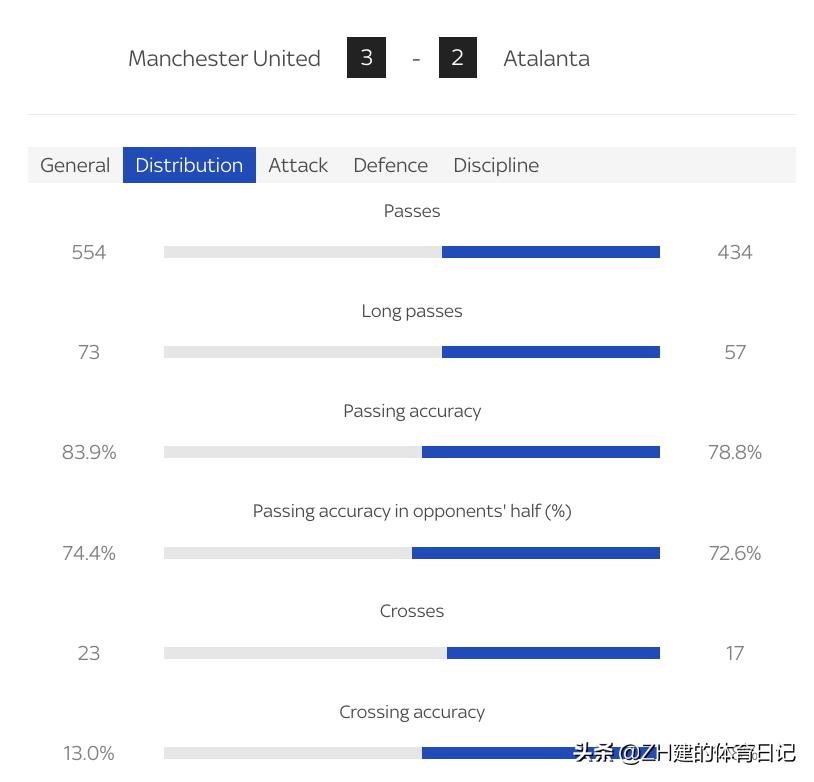The width and height of the screenshot is (814, 782).
Task: Click Atalanta's 17 crosses value
Action: [x=735, y=653]
